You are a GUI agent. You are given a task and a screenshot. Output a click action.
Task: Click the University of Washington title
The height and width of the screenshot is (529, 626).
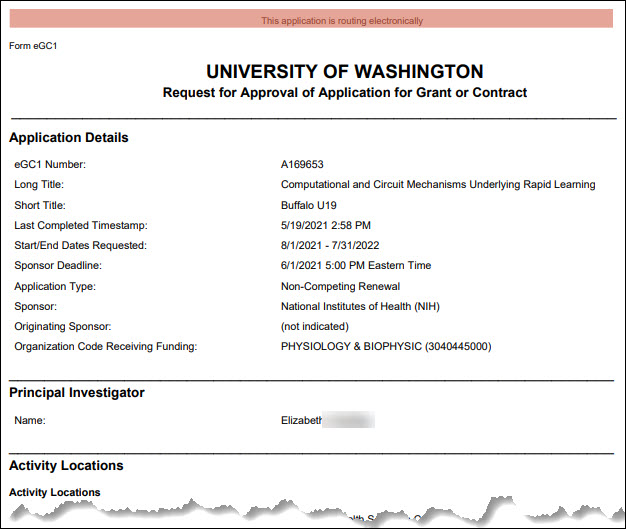tap(344, 72)
